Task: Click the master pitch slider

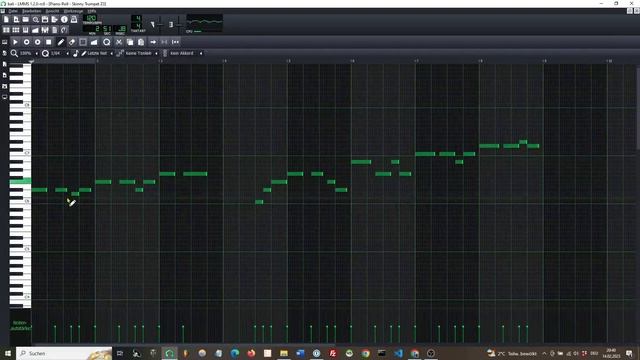Action: click(178, 24)
